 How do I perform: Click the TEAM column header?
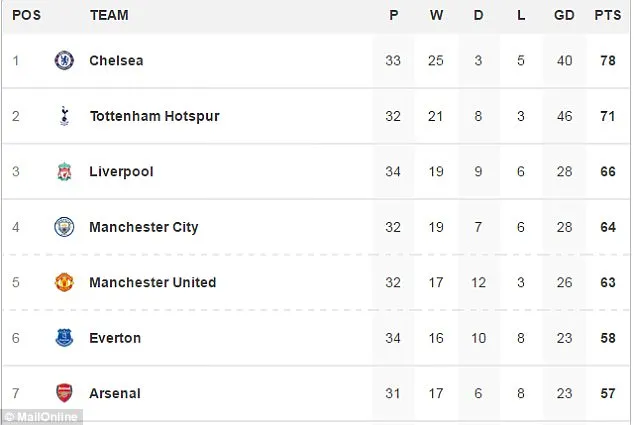click(x=108, y=16)
